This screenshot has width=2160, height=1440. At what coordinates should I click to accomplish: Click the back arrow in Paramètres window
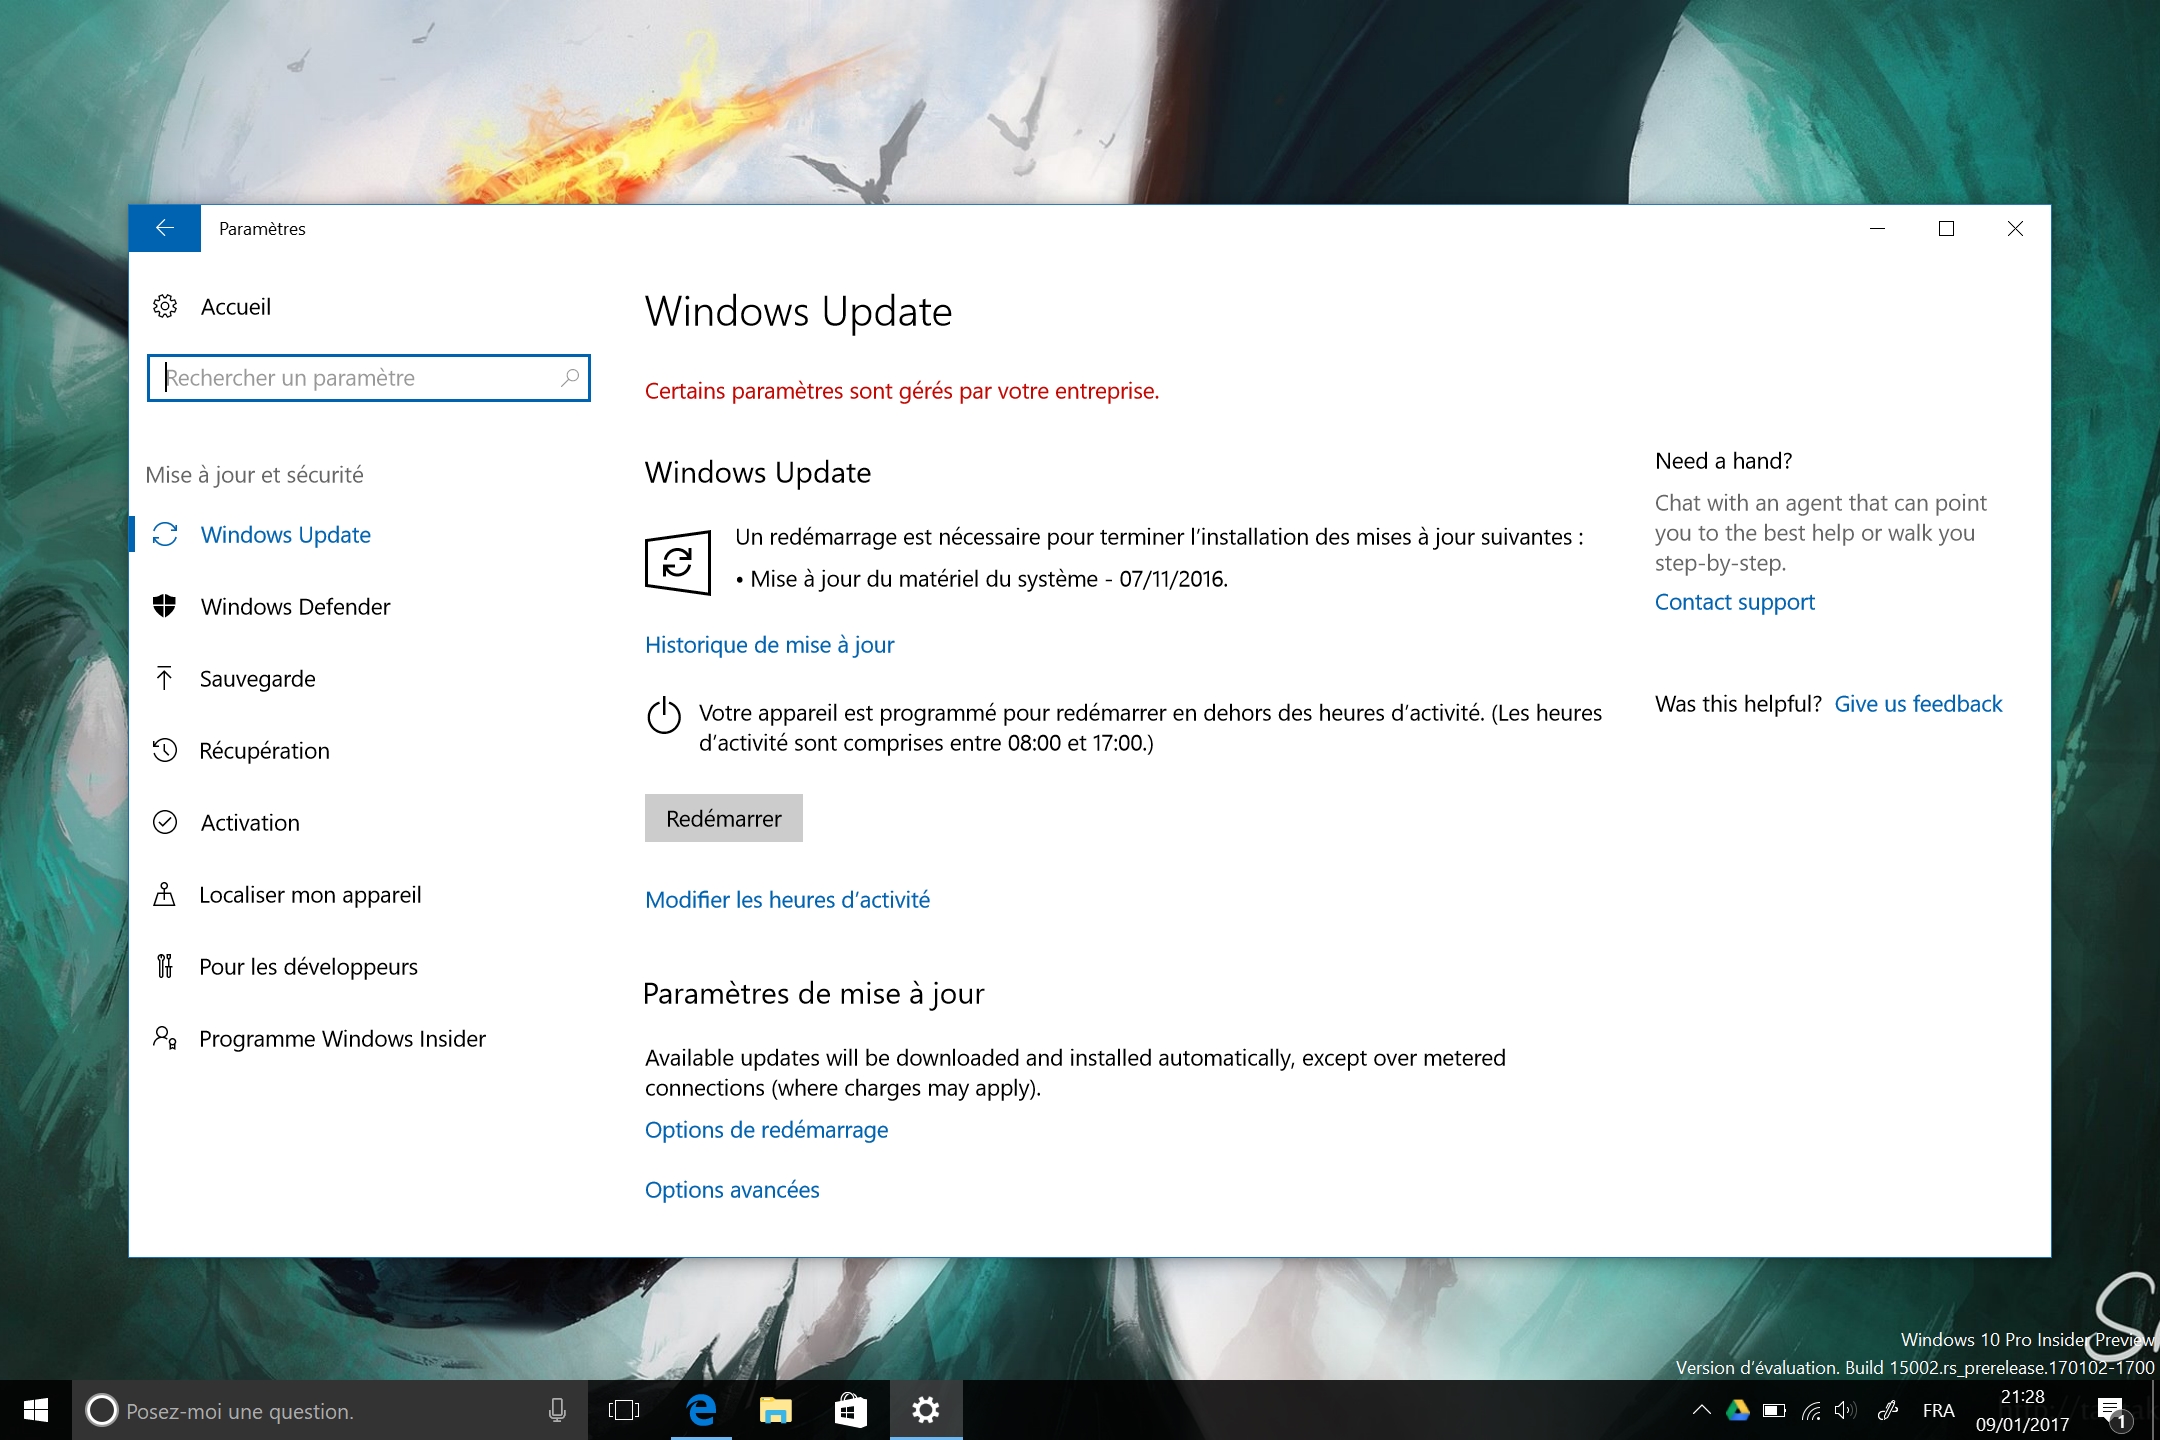[x=165, y=229]
